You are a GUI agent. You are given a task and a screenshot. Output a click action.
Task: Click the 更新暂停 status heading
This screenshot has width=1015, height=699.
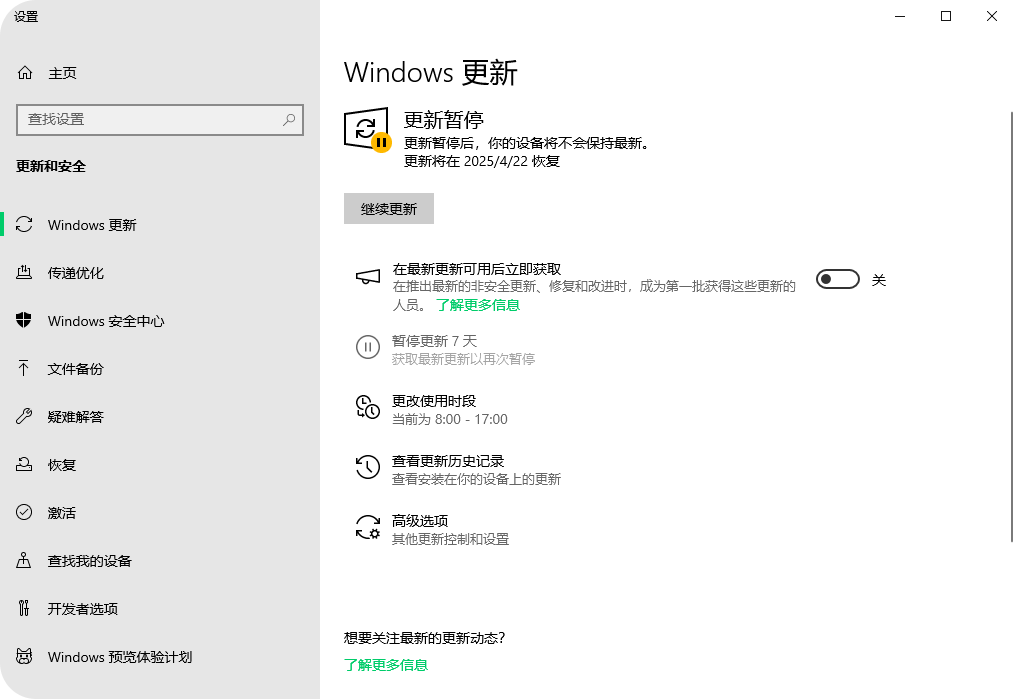tap(444, 120)
